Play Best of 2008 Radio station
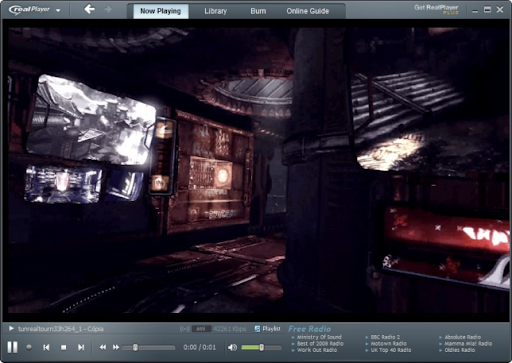Image resolution: width=512 pixels, height=363 pixels. [320, 343]
